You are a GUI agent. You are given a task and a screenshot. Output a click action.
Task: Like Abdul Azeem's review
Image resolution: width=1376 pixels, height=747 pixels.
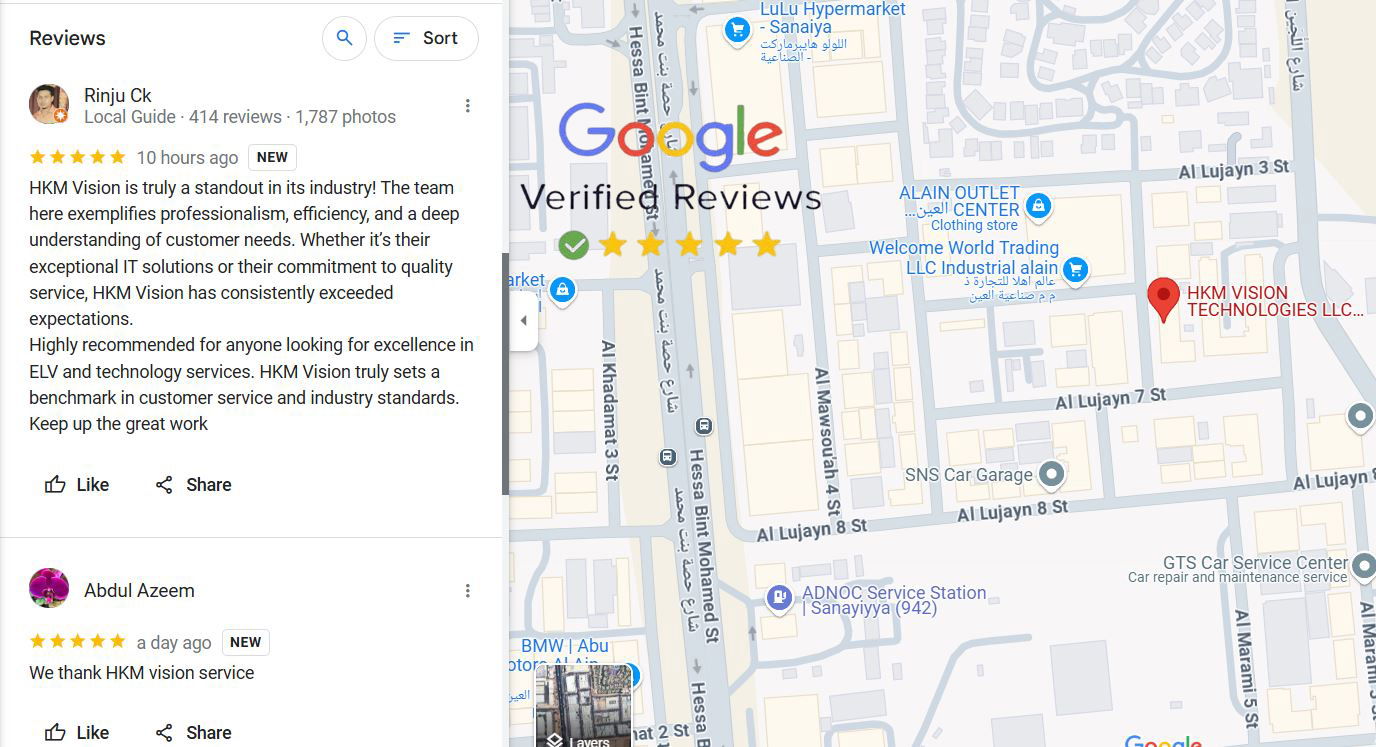77,733
